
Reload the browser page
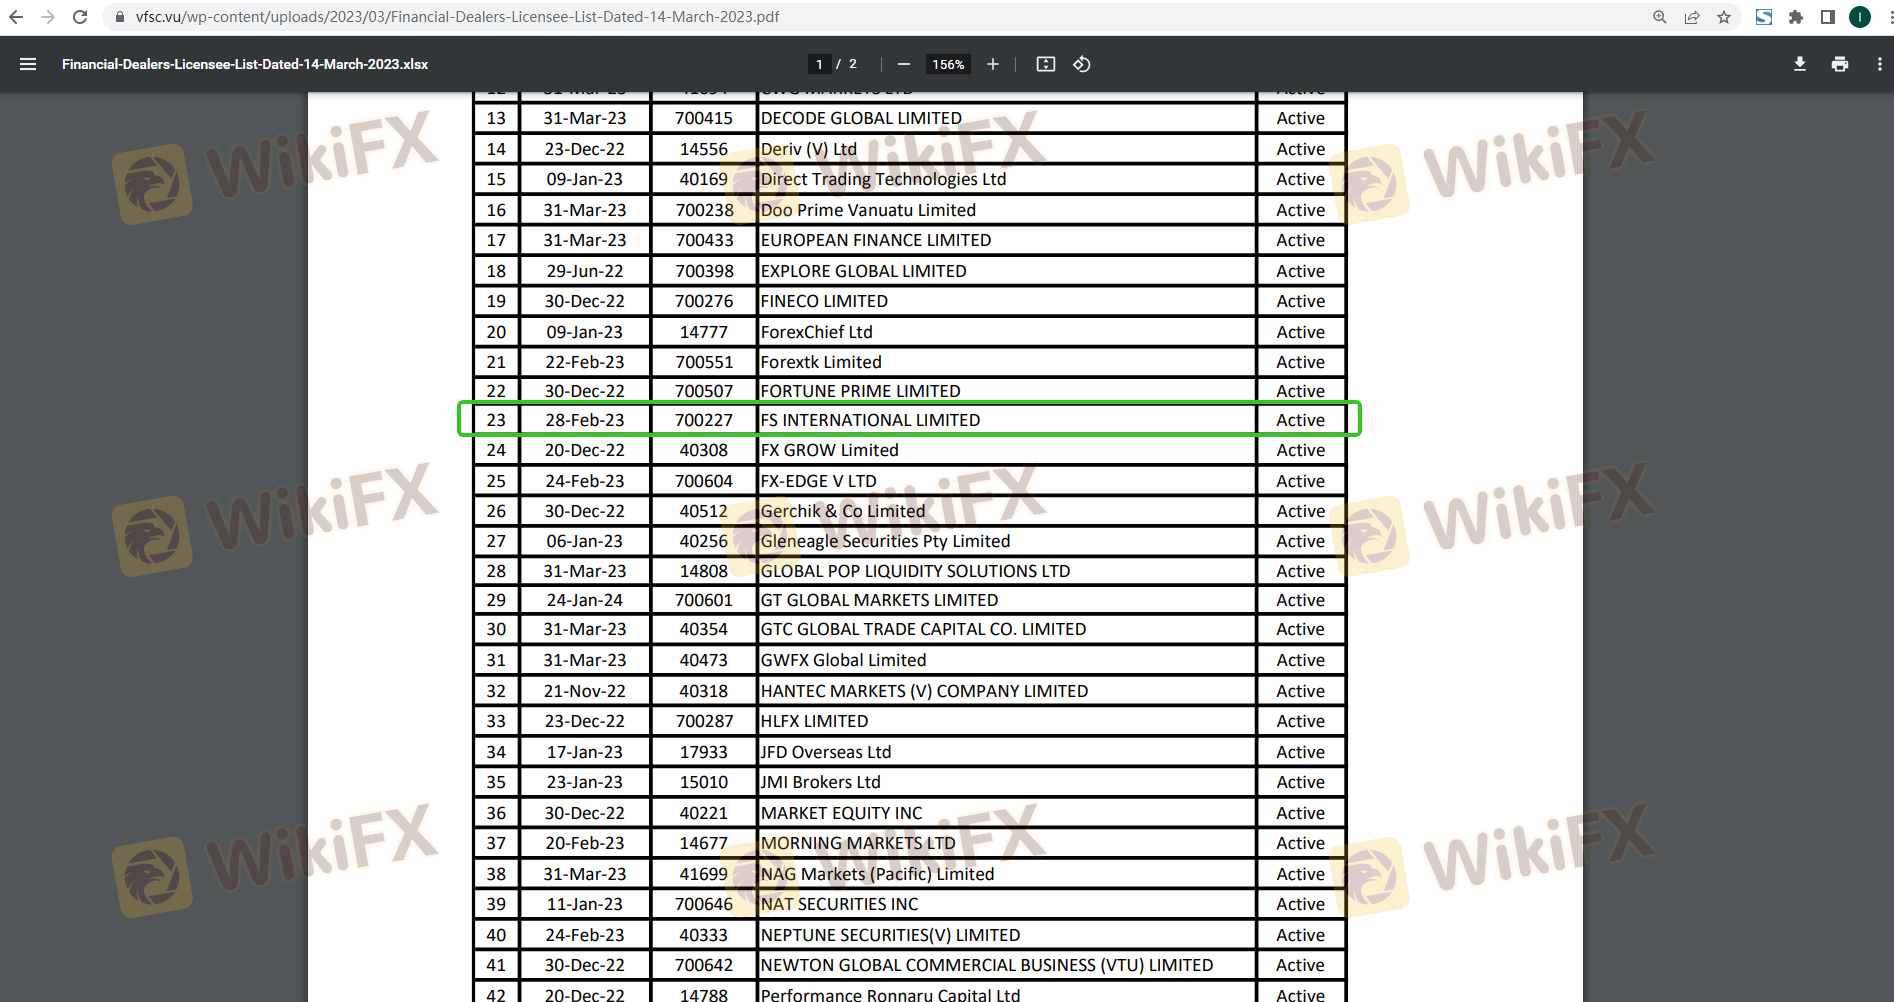tap(80, 17)
